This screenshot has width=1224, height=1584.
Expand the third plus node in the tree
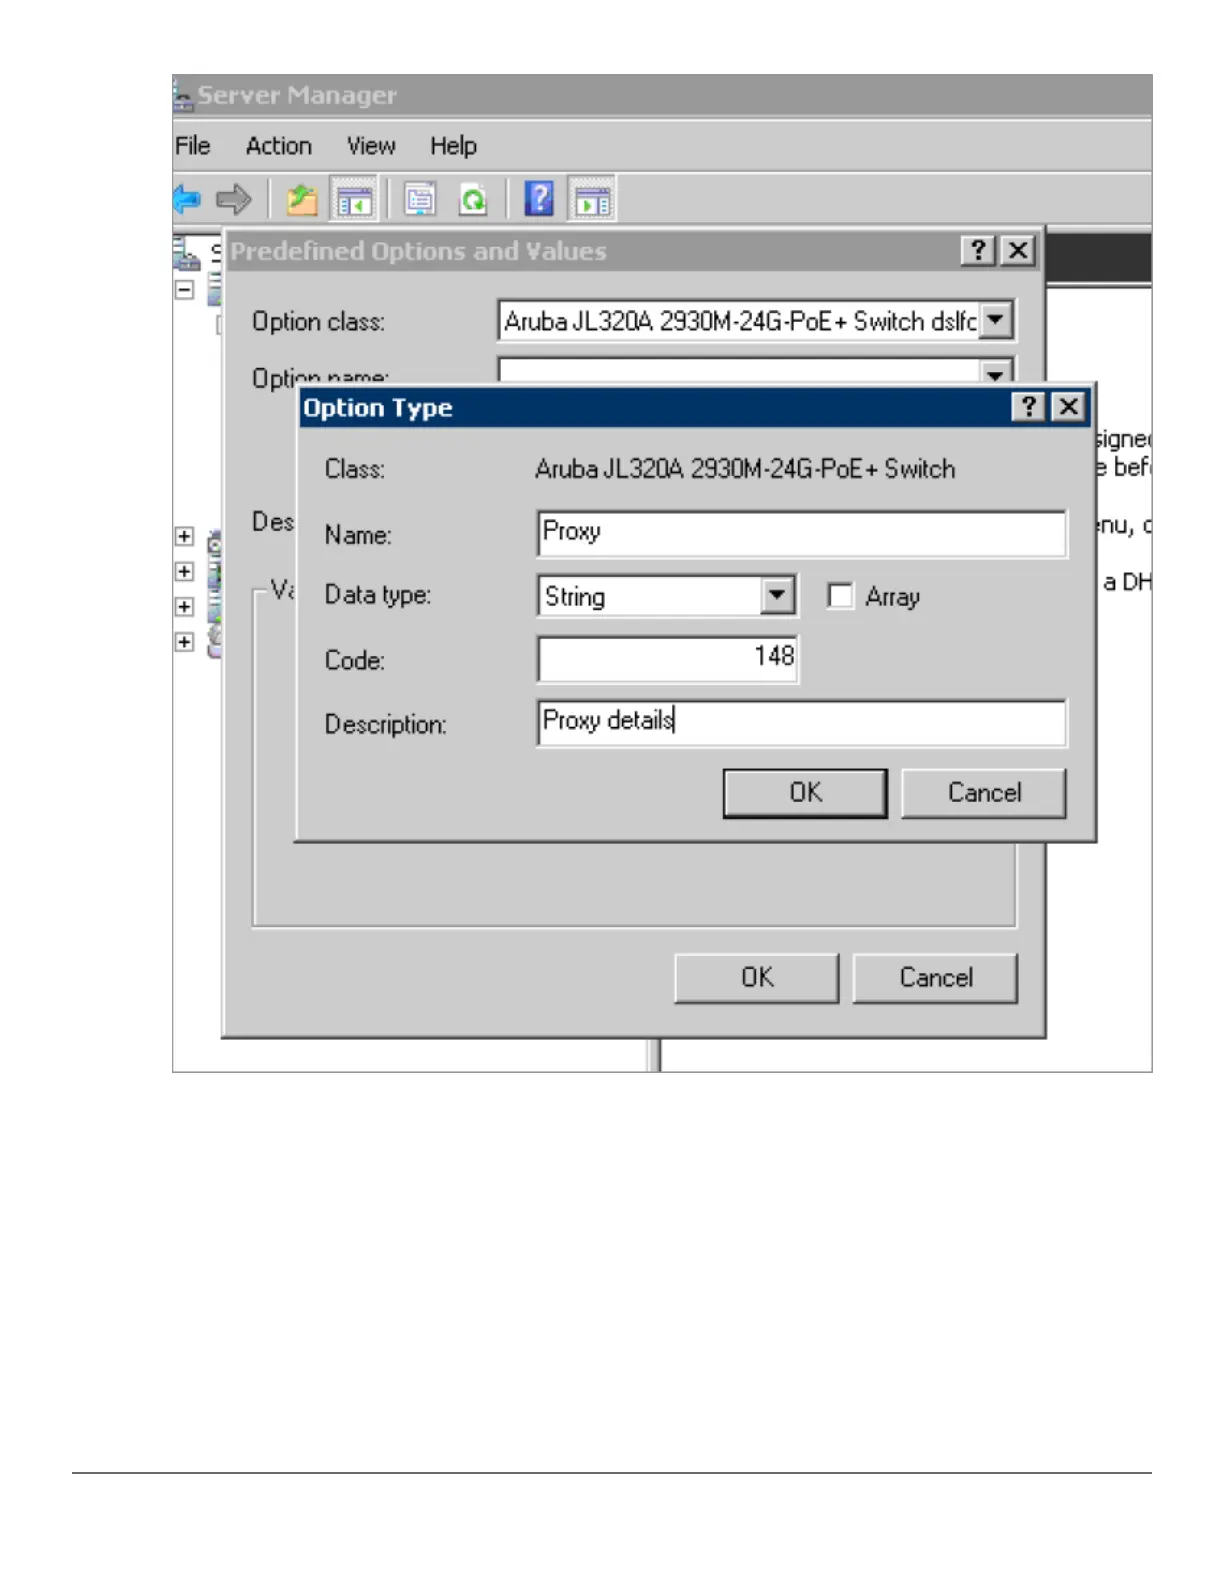point(184,607)
